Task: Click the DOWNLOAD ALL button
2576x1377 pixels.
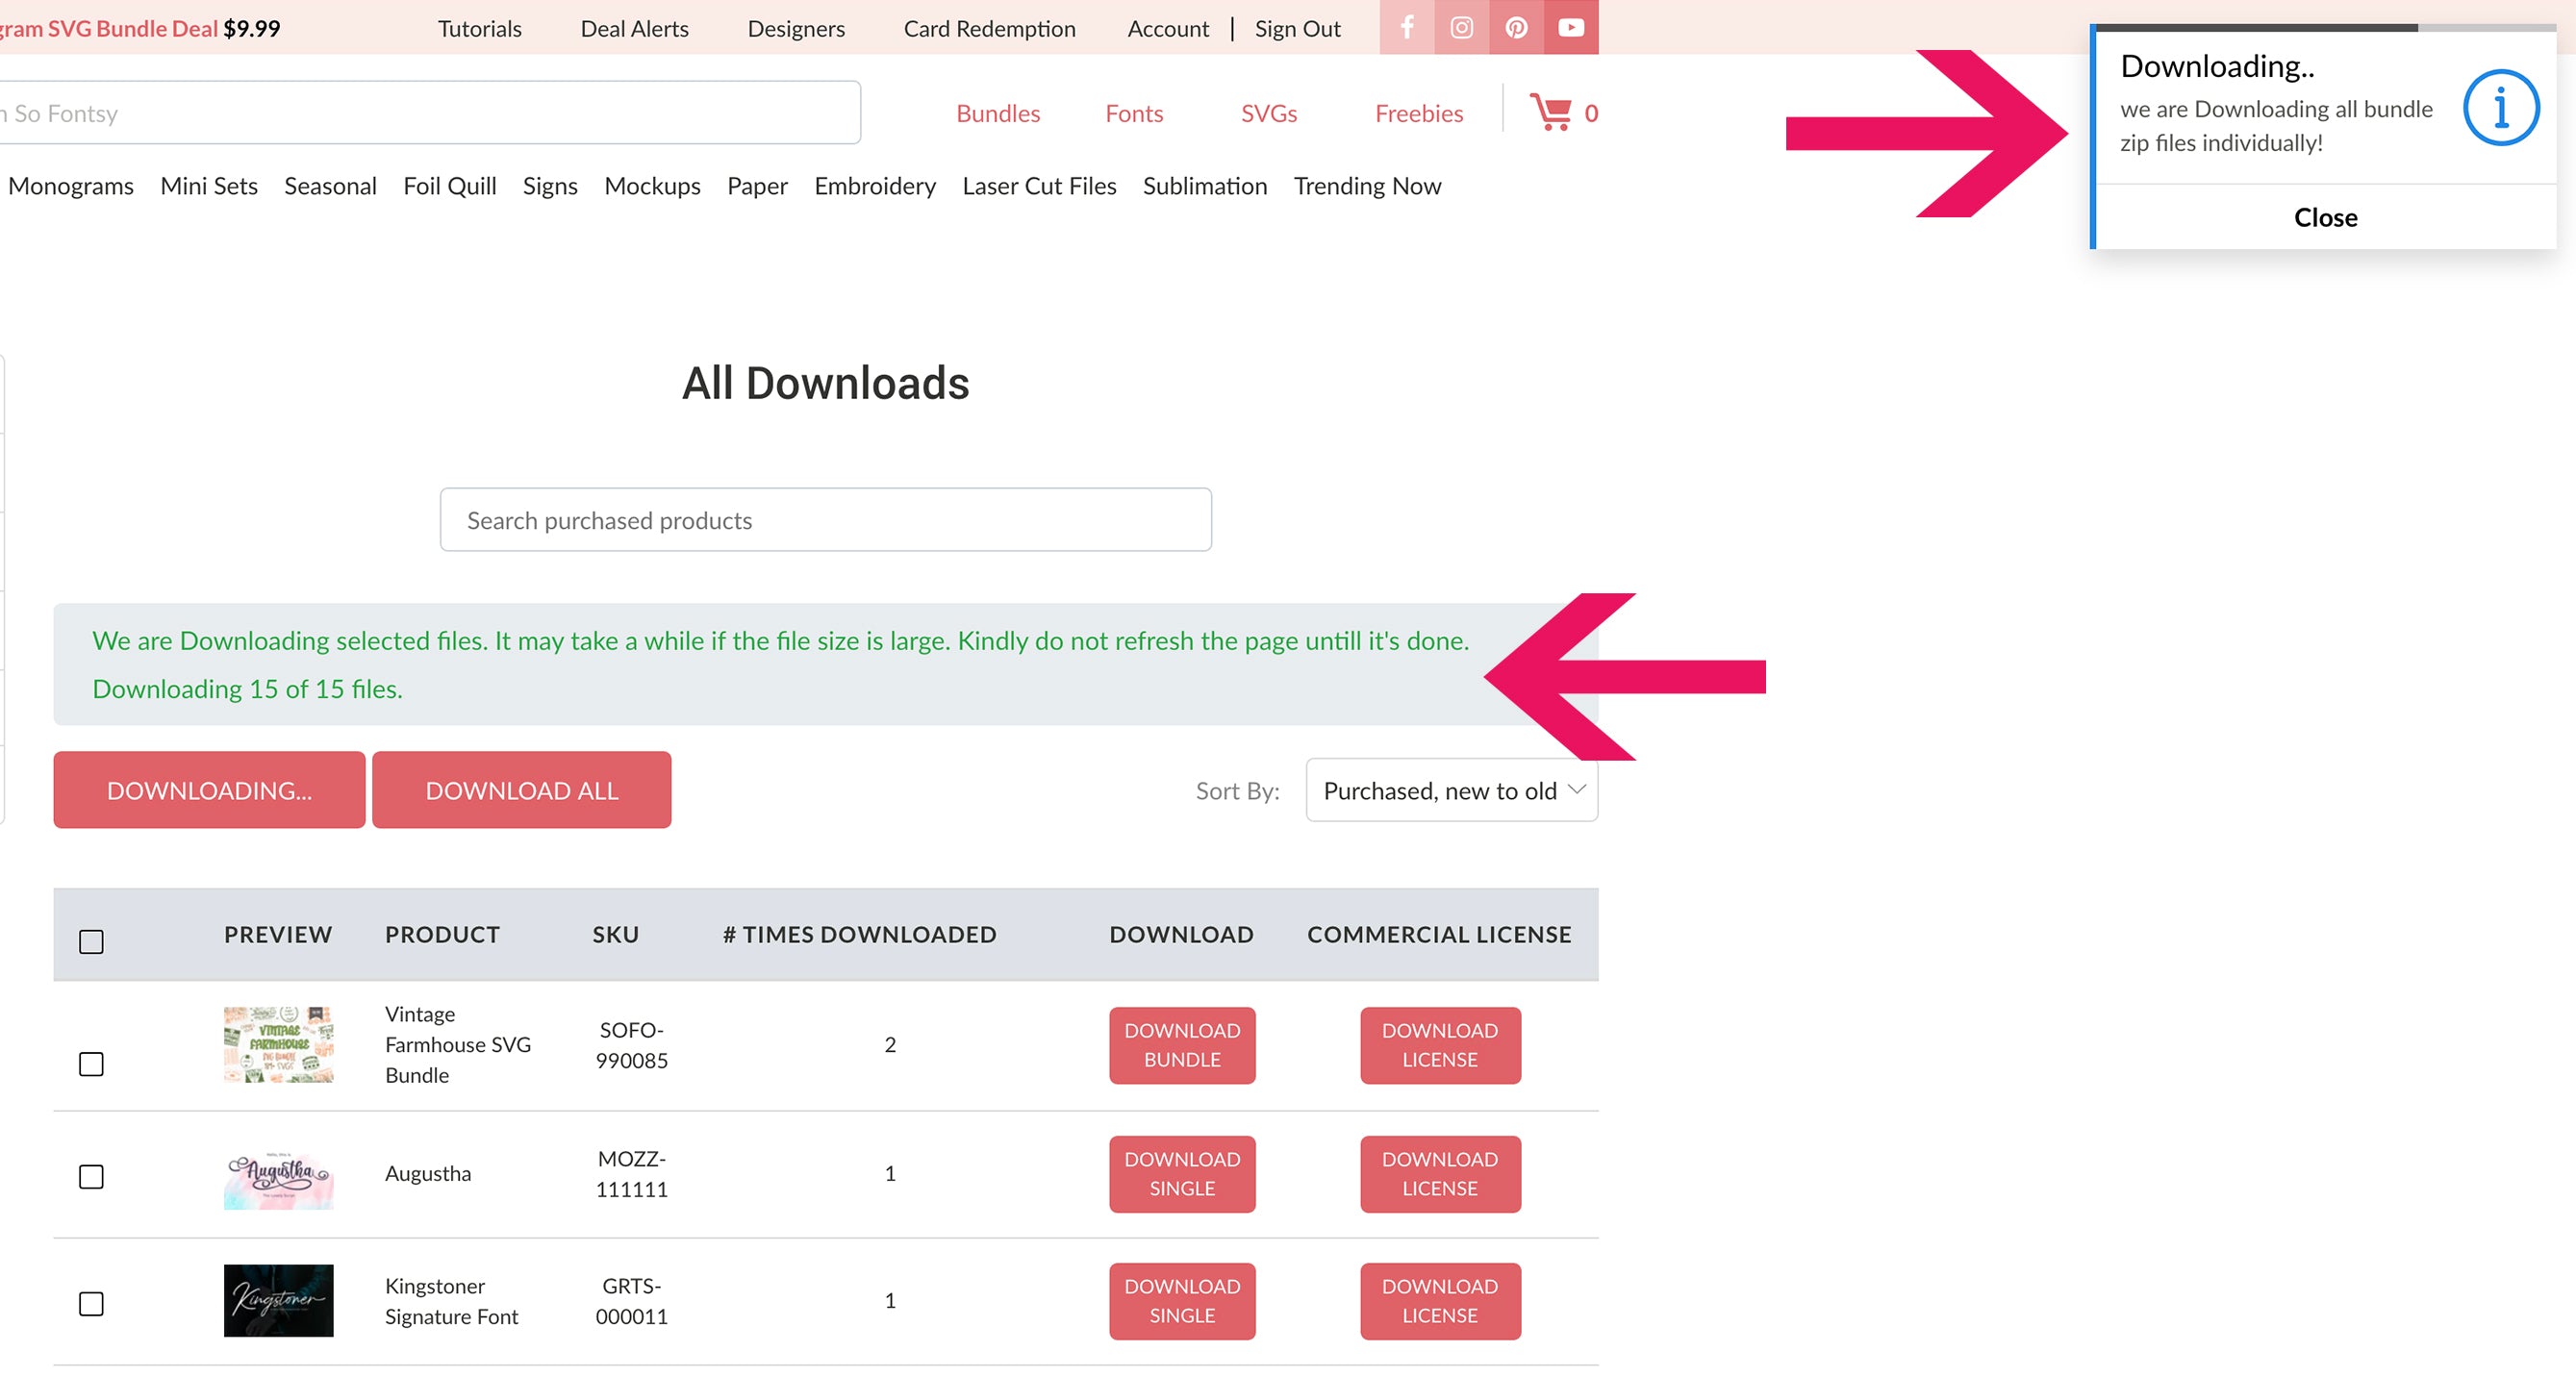Action: tap(521, 790)
